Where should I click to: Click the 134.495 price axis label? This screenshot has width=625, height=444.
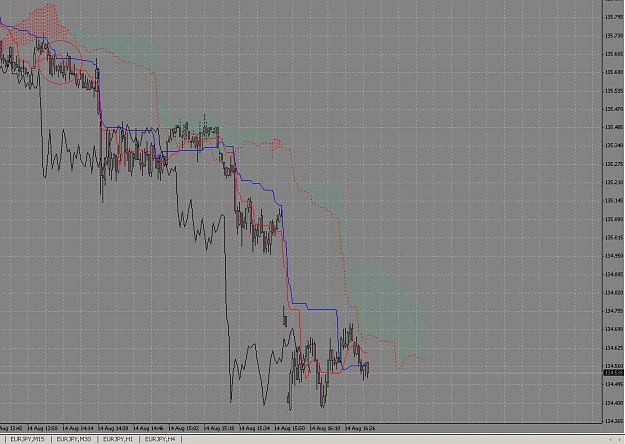[614, 384]
